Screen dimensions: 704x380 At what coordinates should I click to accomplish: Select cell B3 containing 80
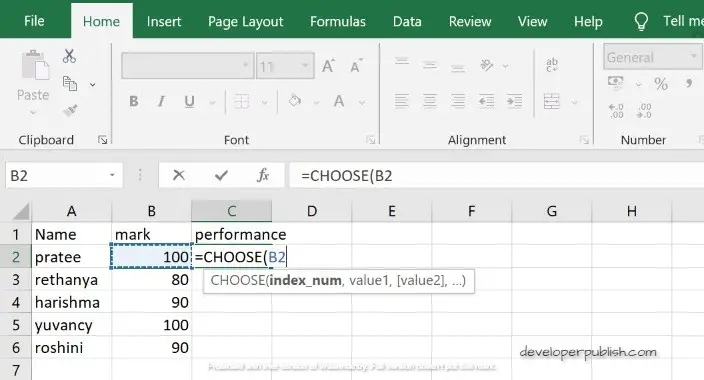click(x=152, y=279)
